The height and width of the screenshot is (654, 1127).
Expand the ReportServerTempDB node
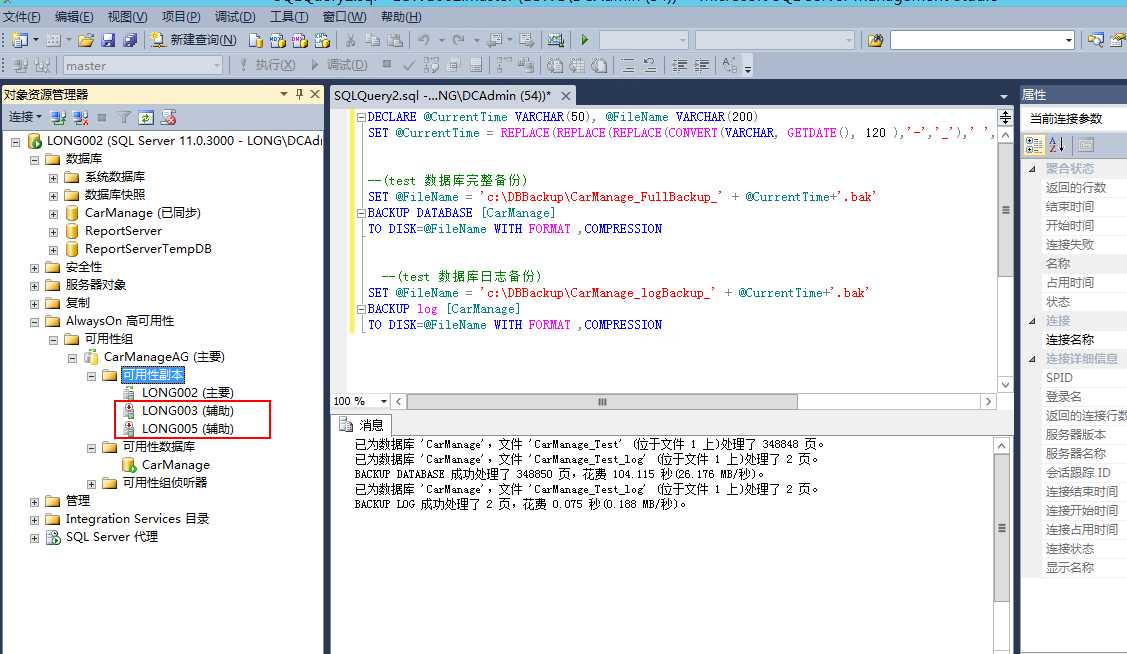pyautogui.click(x=53, y=250)
